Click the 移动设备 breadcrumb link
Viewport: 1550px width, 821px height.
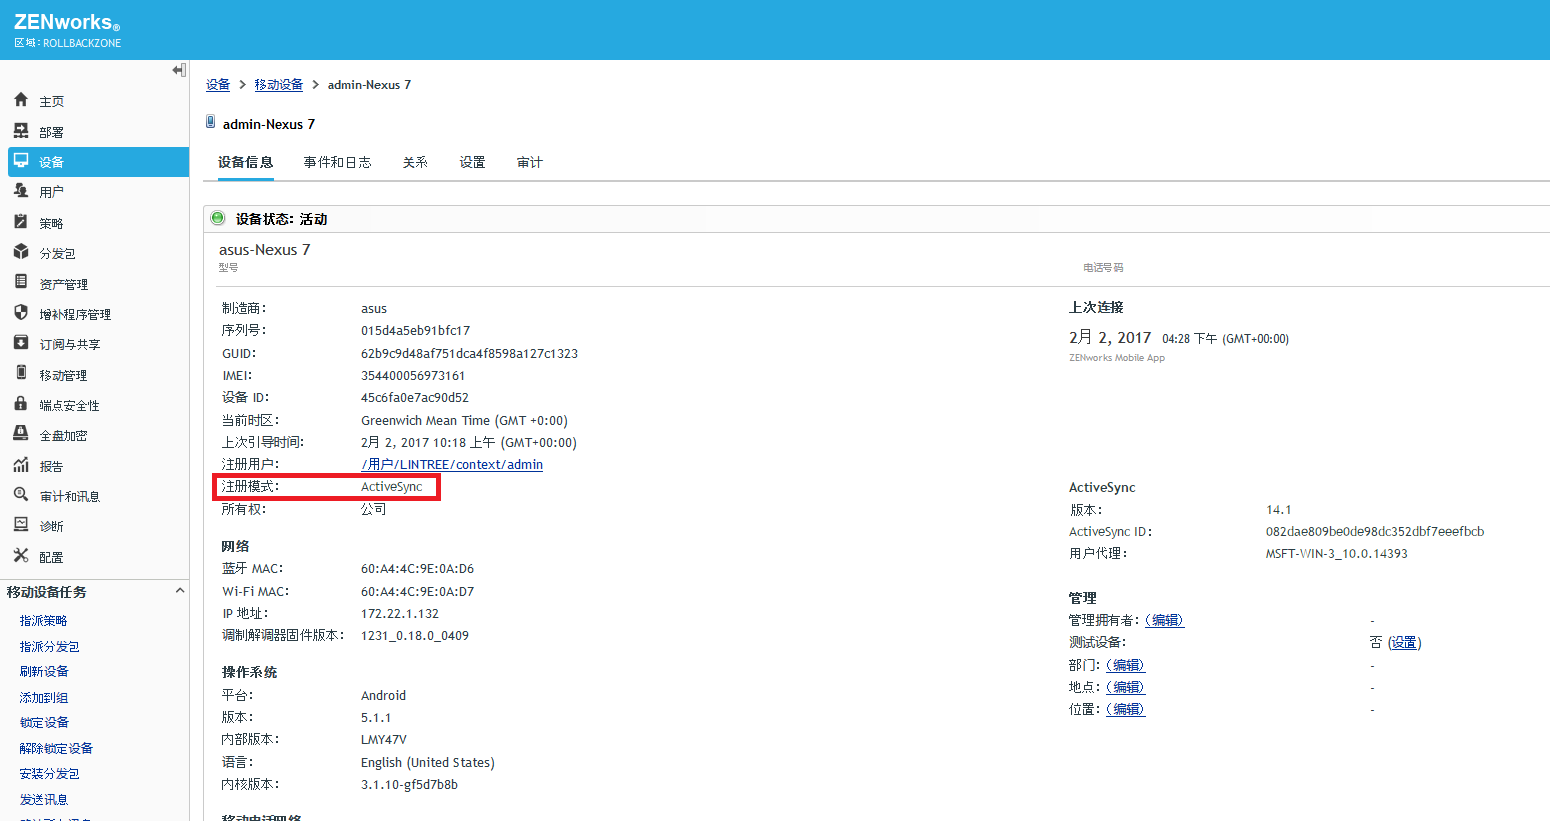(278, 85)
